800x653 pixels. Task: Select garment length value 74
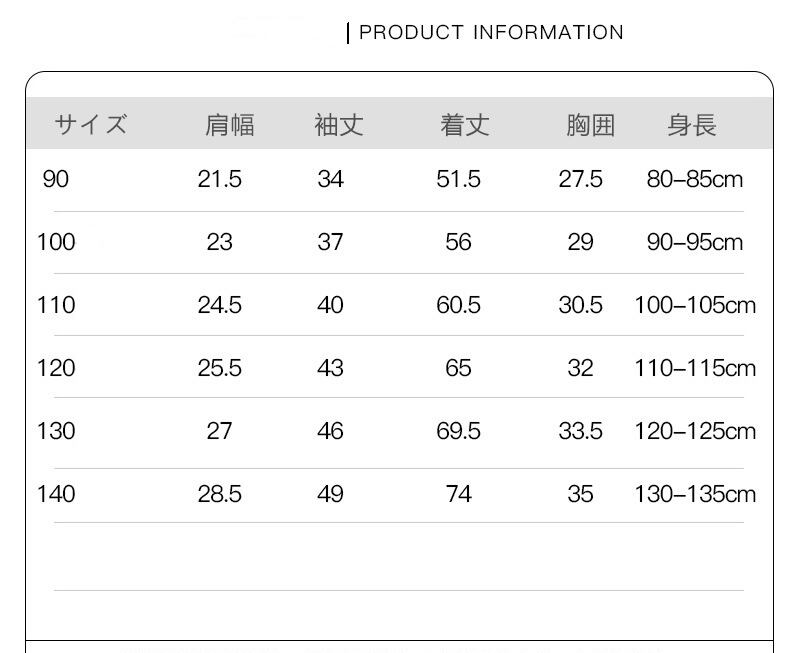[x=459, y=494]
